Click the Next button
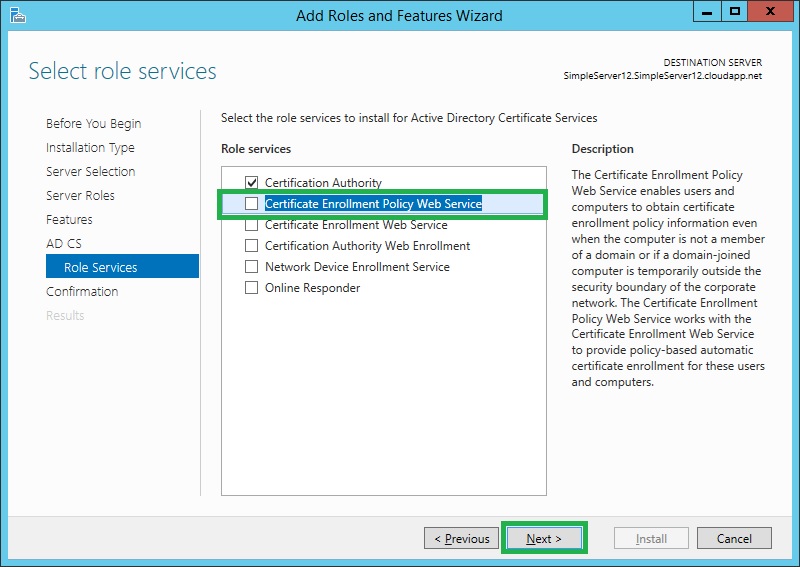Screen dimensions: 800x567 pos(544,539)
